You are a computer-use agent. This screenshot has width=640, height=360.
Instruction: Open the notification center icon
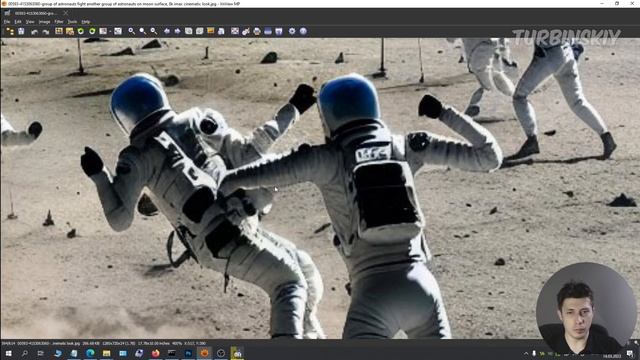click(x=631, y=353)
